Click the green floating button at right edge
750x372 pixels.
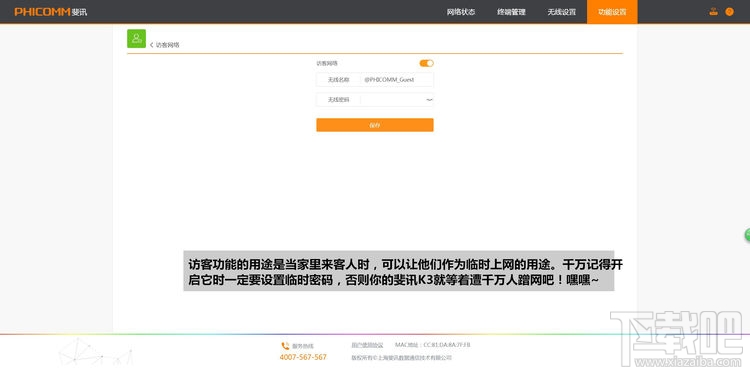[x=747, y=235]
